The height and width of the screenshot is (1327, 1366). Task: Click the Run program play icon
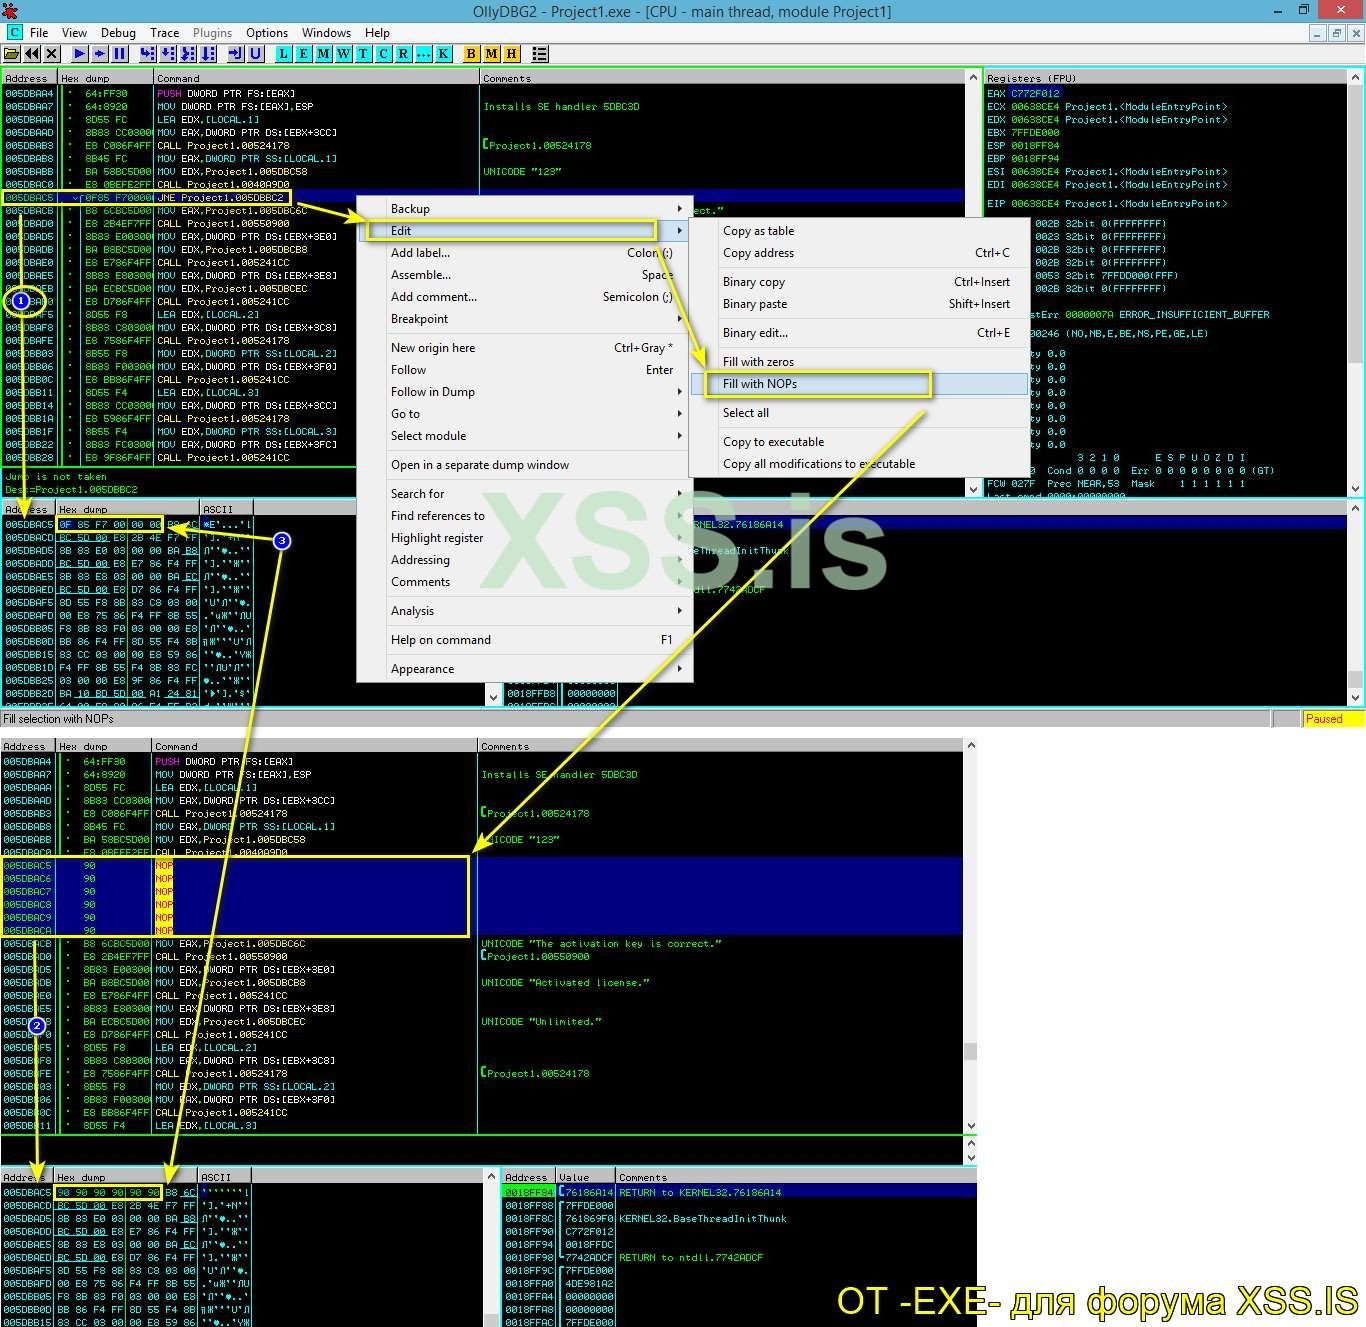(80, 54)
